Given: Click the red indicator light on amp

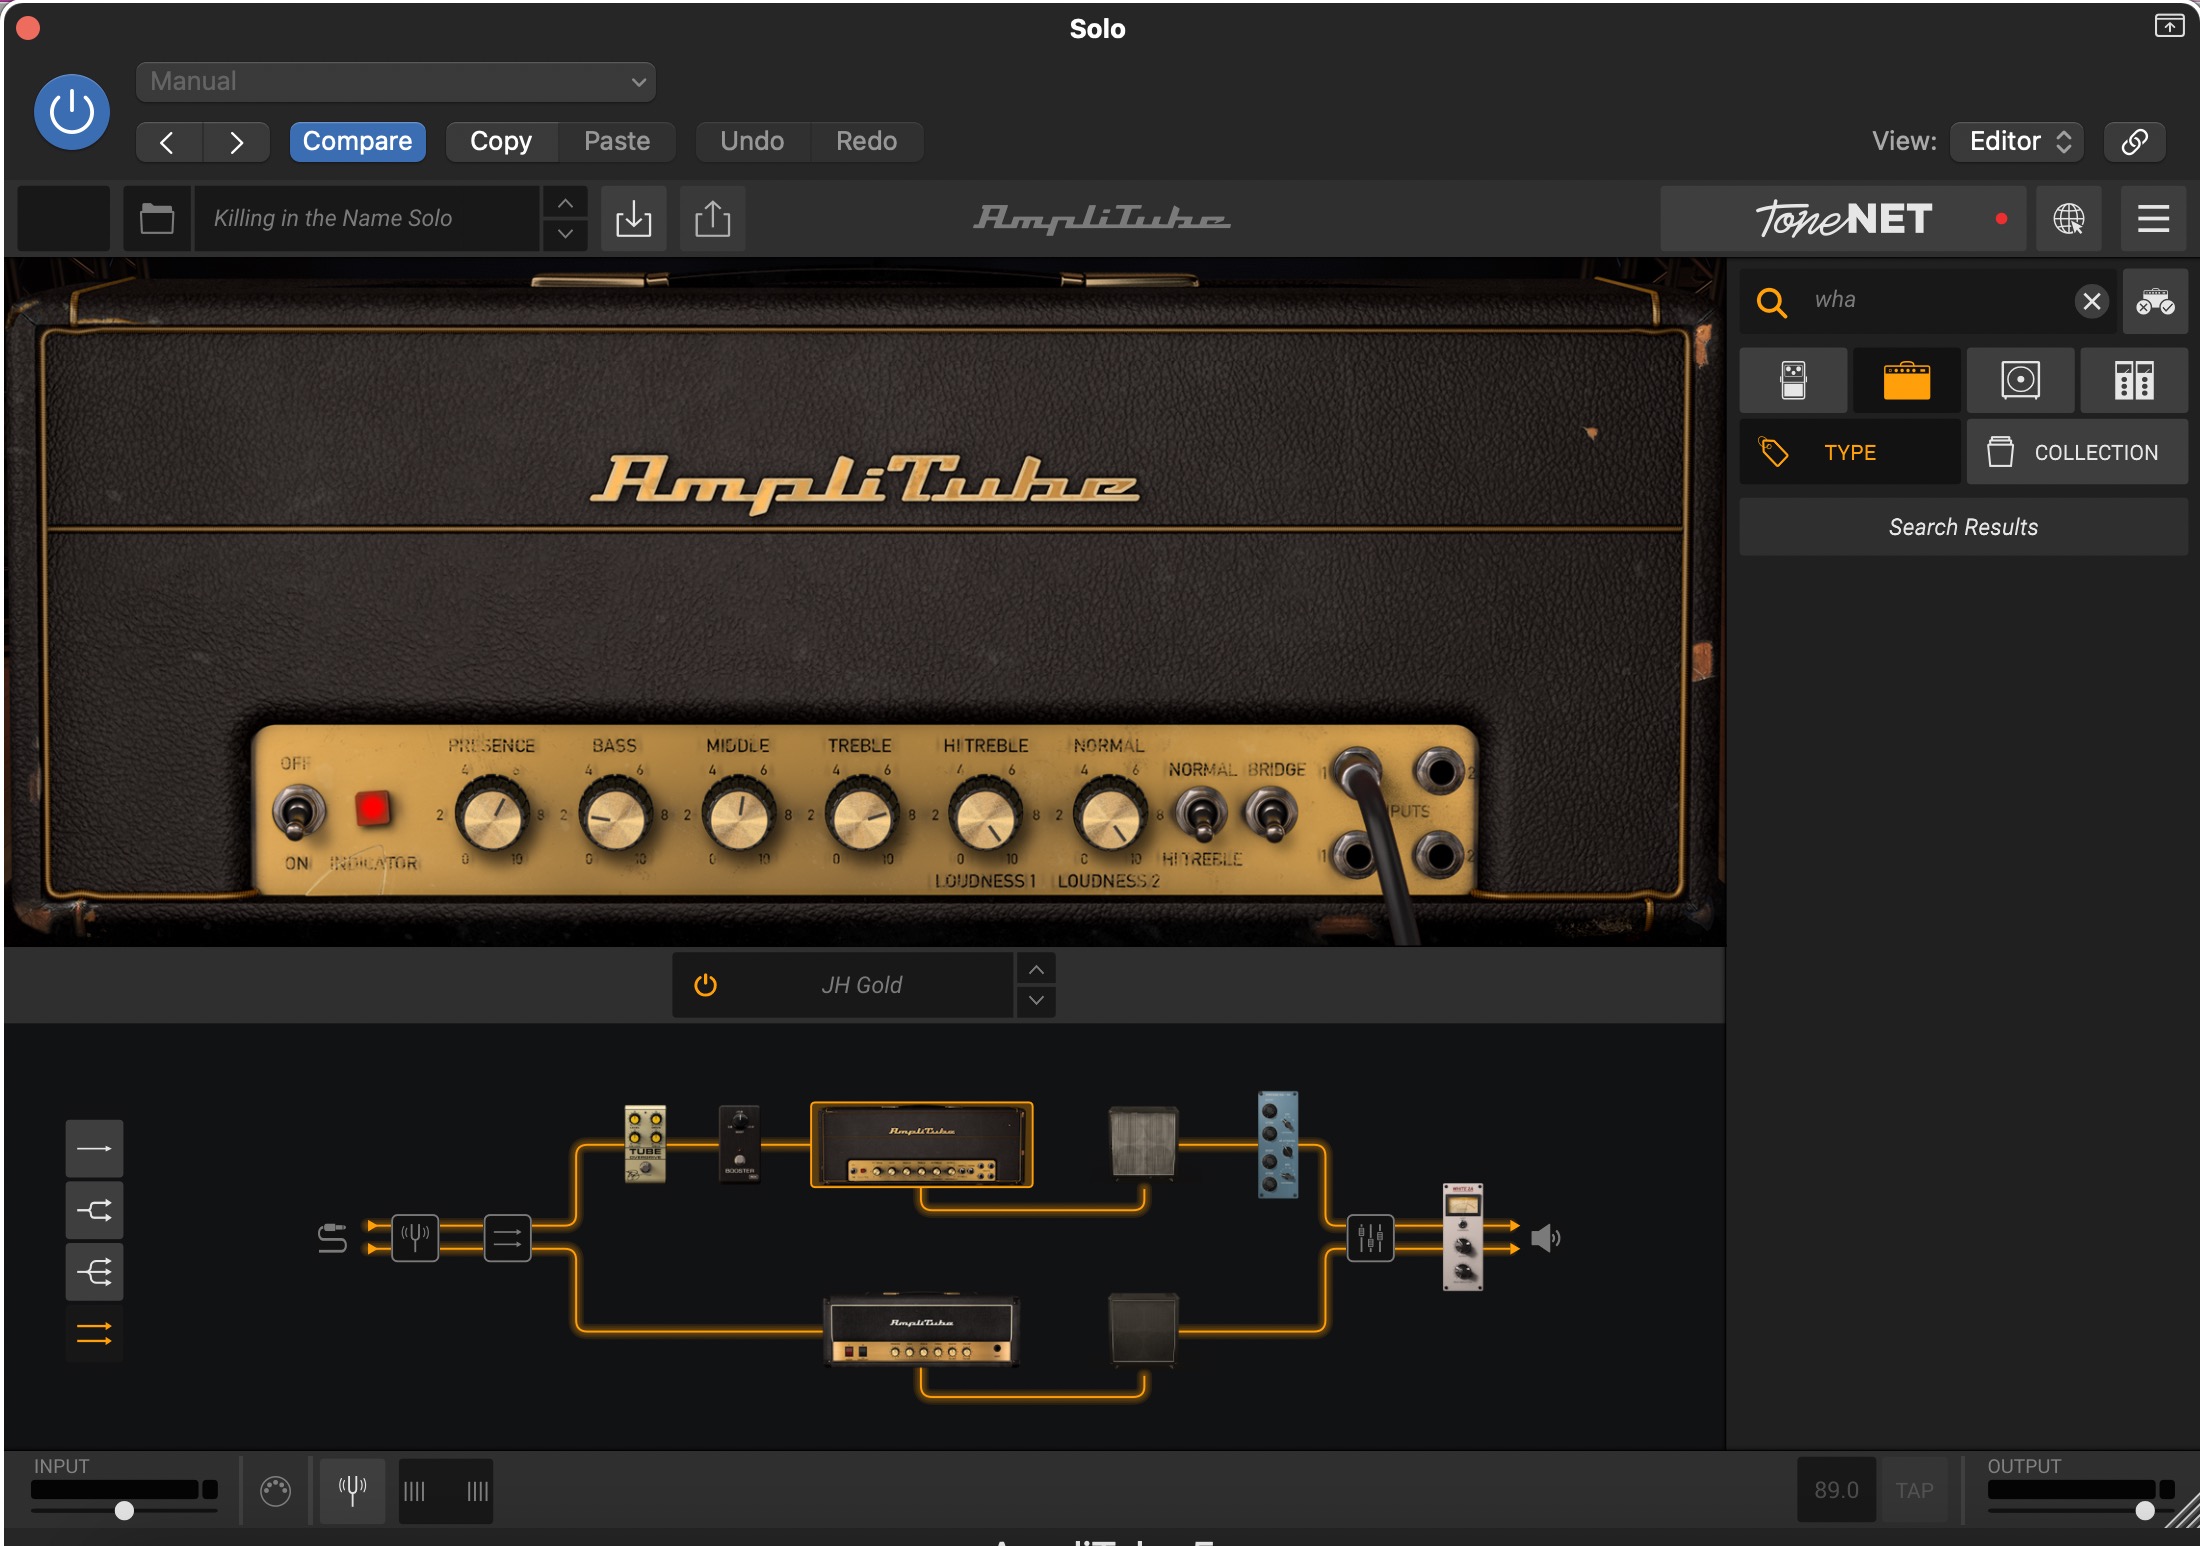Looking at the screenshot, I should pos(374,809).
